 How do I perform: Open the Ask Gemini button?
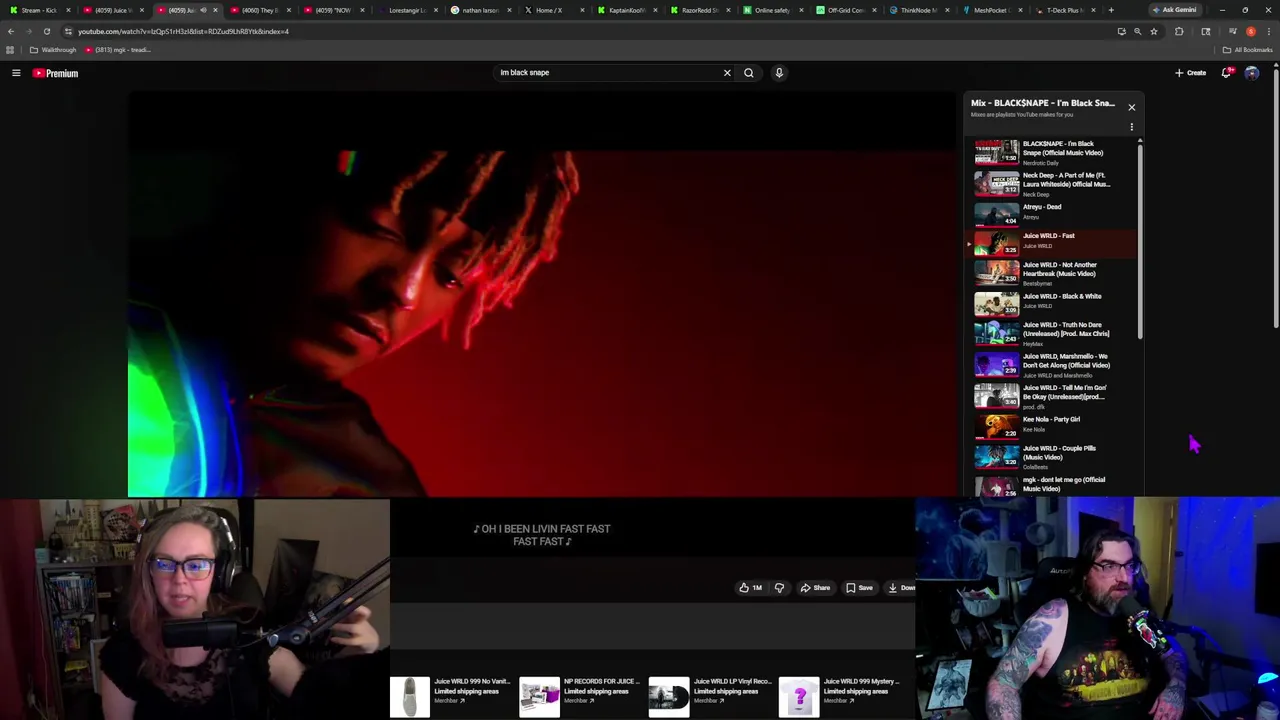coord(1174,10)
